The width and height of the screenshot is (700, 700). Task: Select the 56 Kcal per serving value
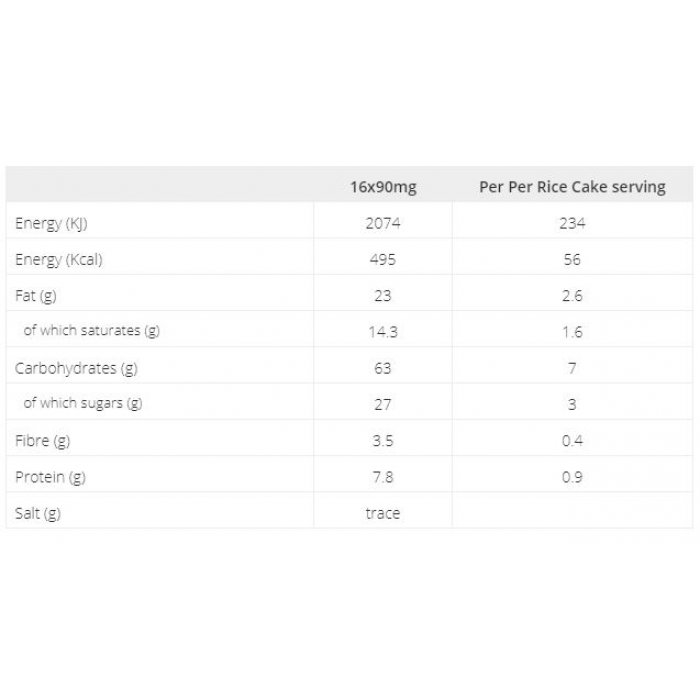coord(572,259)
